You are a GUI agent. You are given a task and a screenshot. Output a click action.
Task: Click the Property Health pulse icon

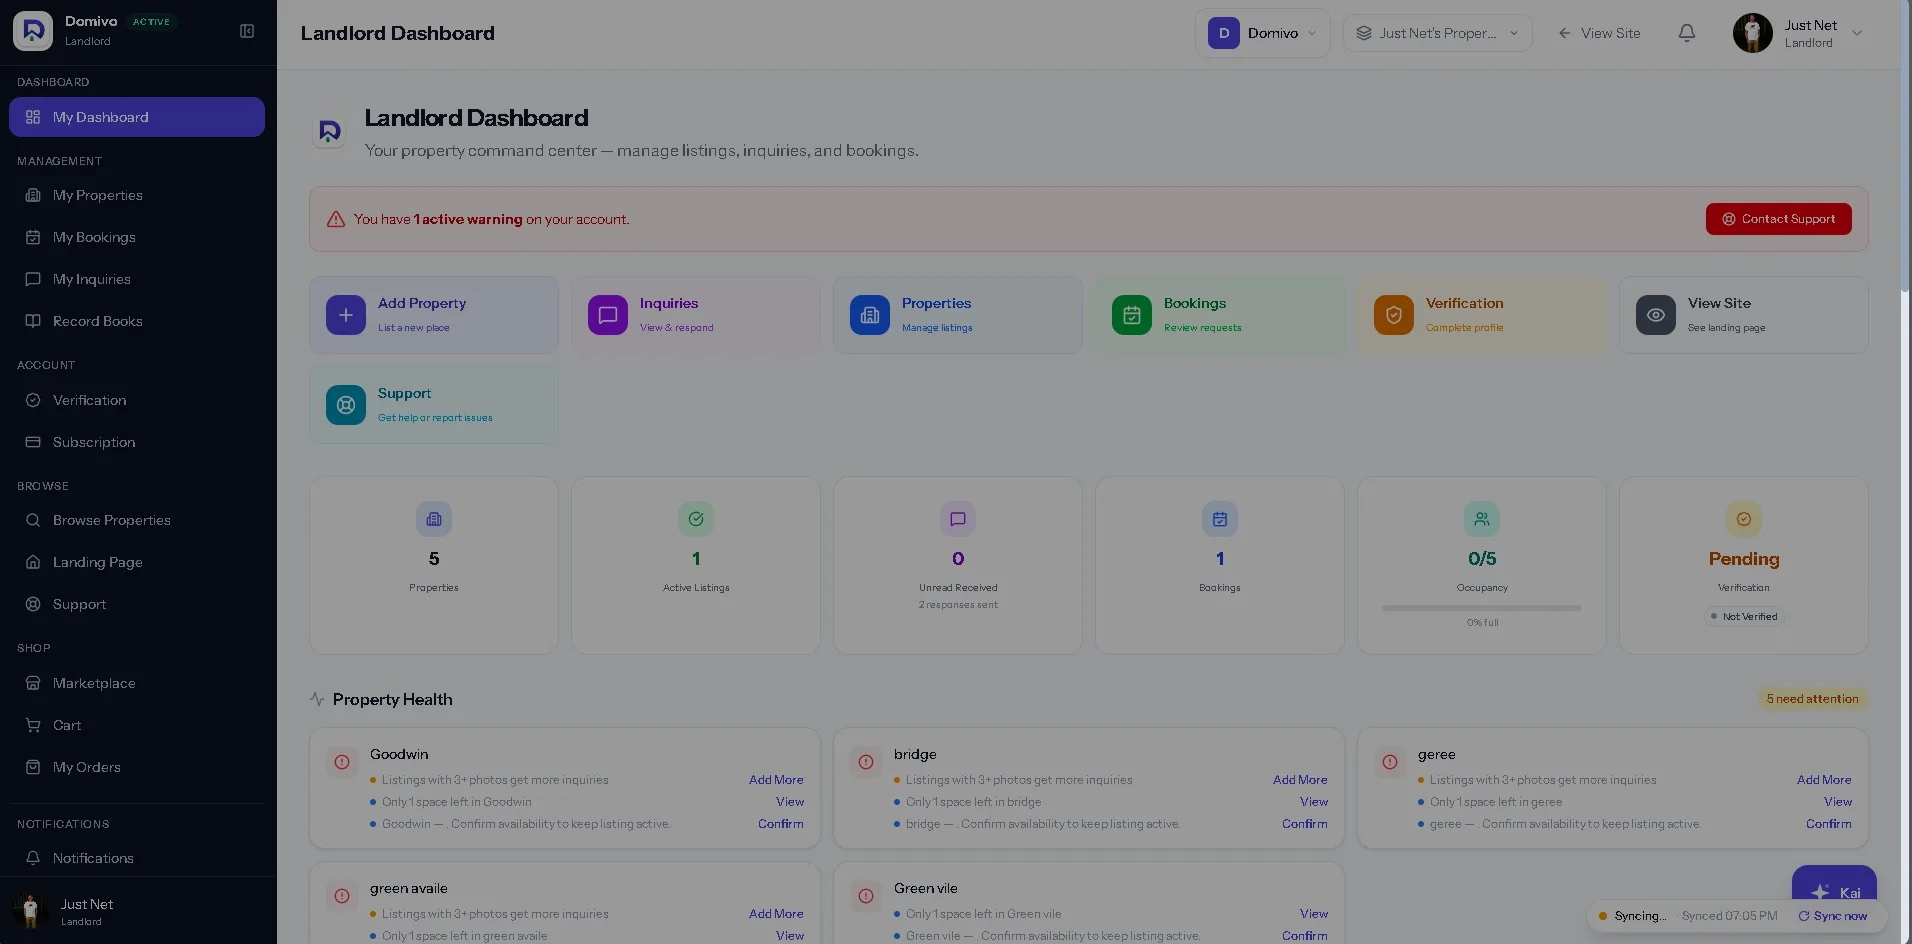coord(317,699)
